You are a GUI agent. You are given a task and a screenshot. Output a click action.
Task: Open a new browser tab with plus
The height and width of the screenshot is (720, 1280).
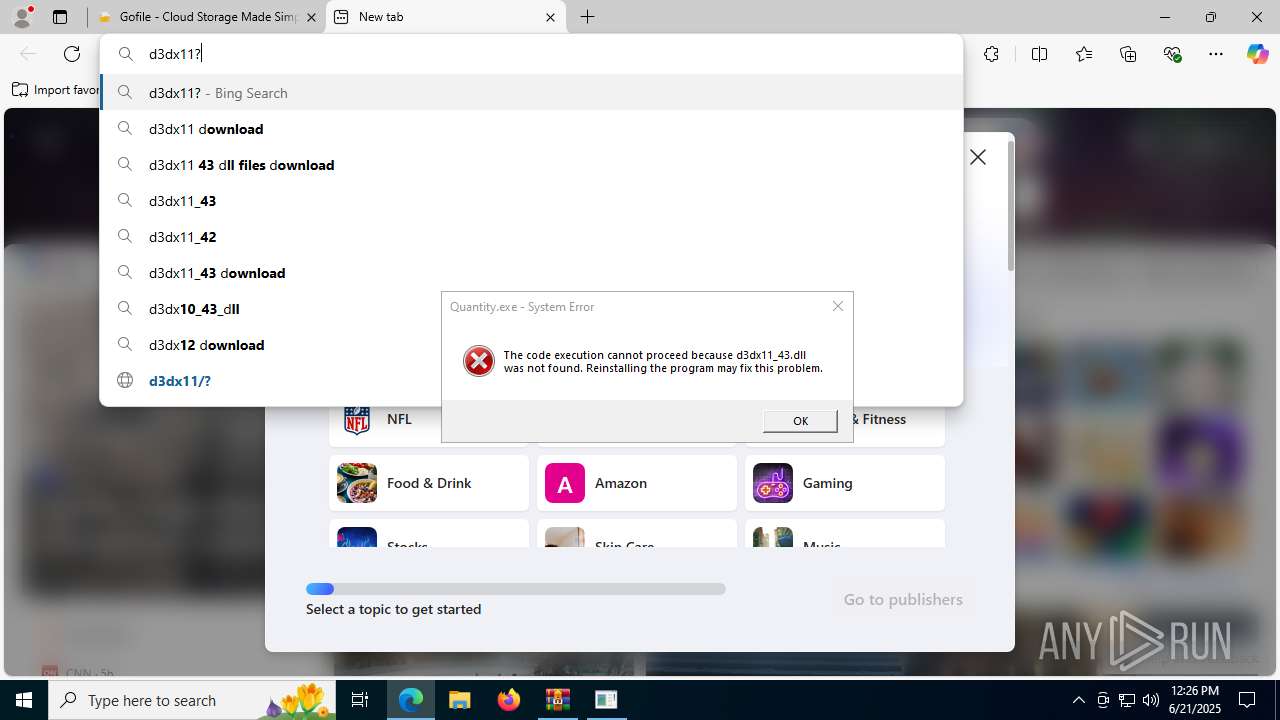point(588,17)
